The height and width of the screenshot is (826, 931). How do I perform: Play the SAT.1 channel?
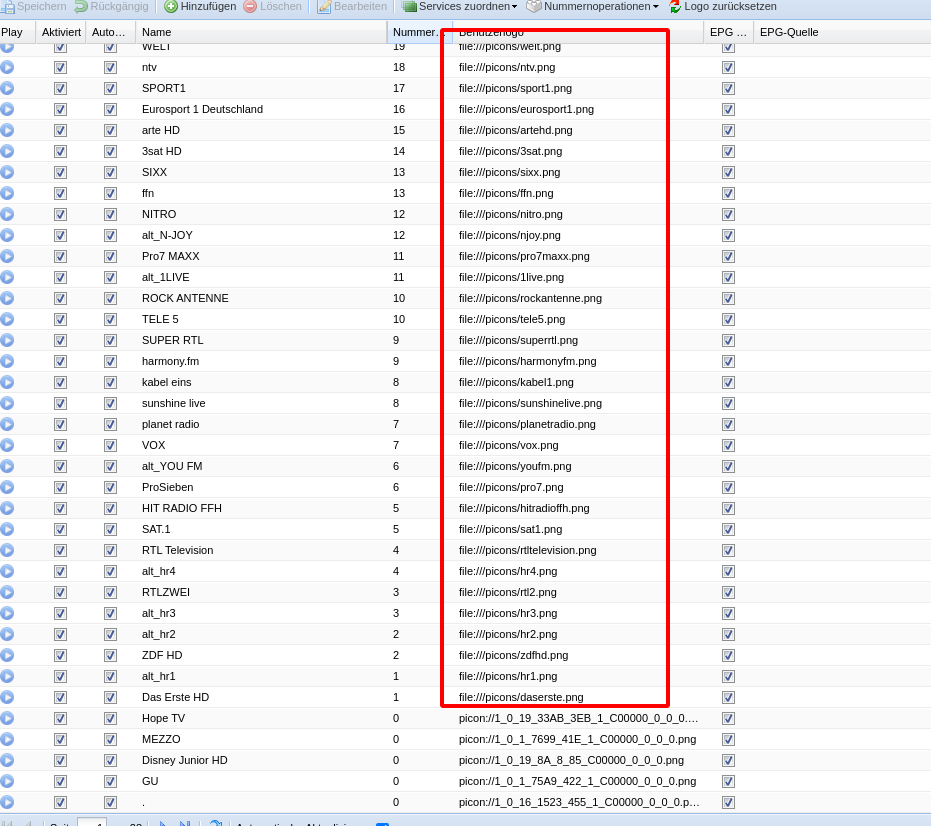[x=7, y=529]
